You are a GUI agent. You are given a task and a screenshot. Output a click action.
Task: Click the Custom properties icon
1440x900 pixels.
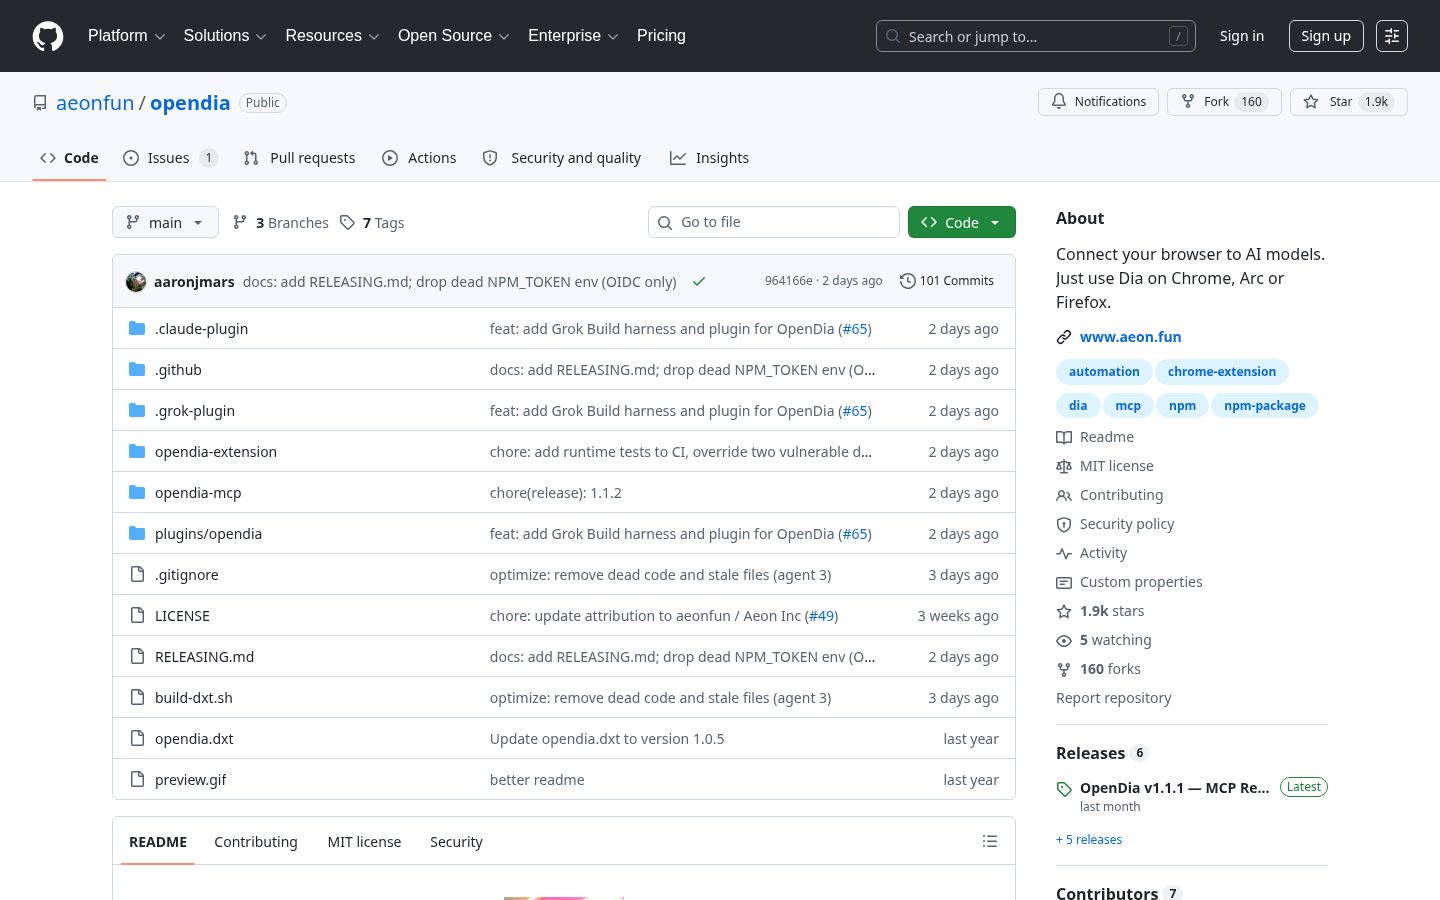click(x=1064, y=582)
